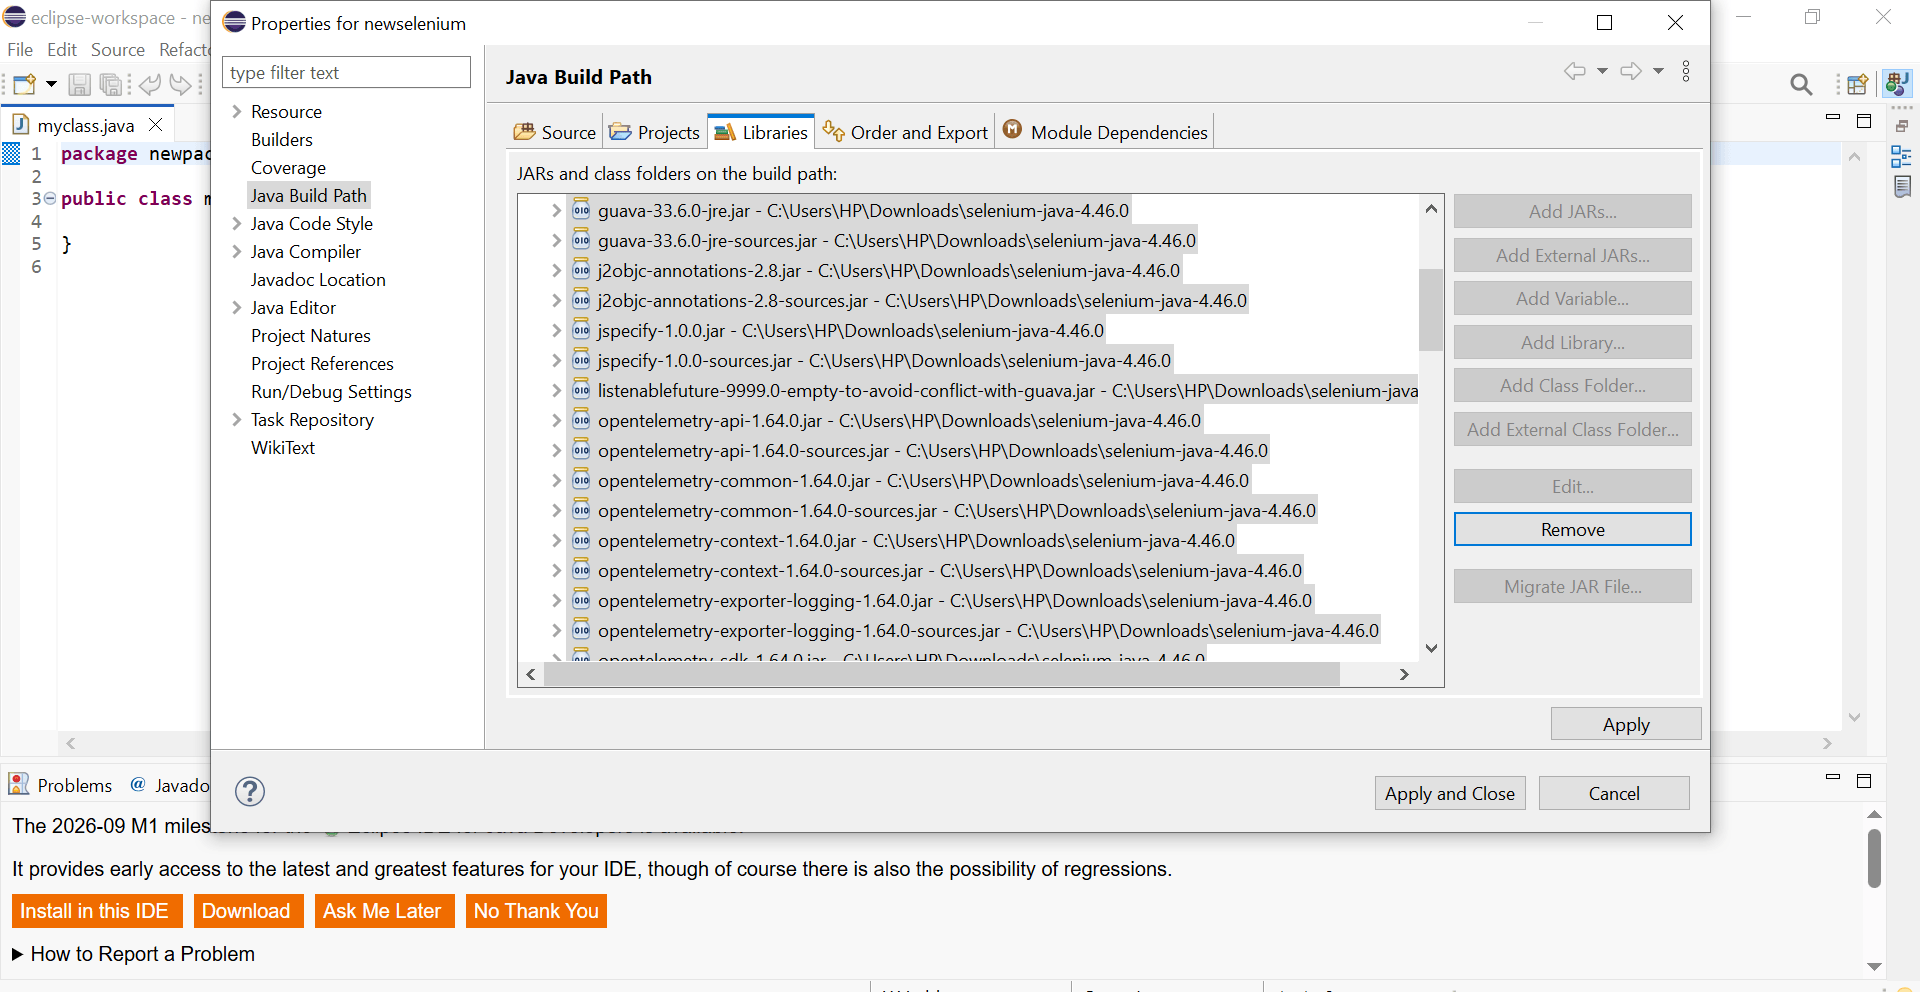This screenshot has height=992, width=1920.
Task: Open the New file toolbar icon
Action: click(x=25, y=85)
